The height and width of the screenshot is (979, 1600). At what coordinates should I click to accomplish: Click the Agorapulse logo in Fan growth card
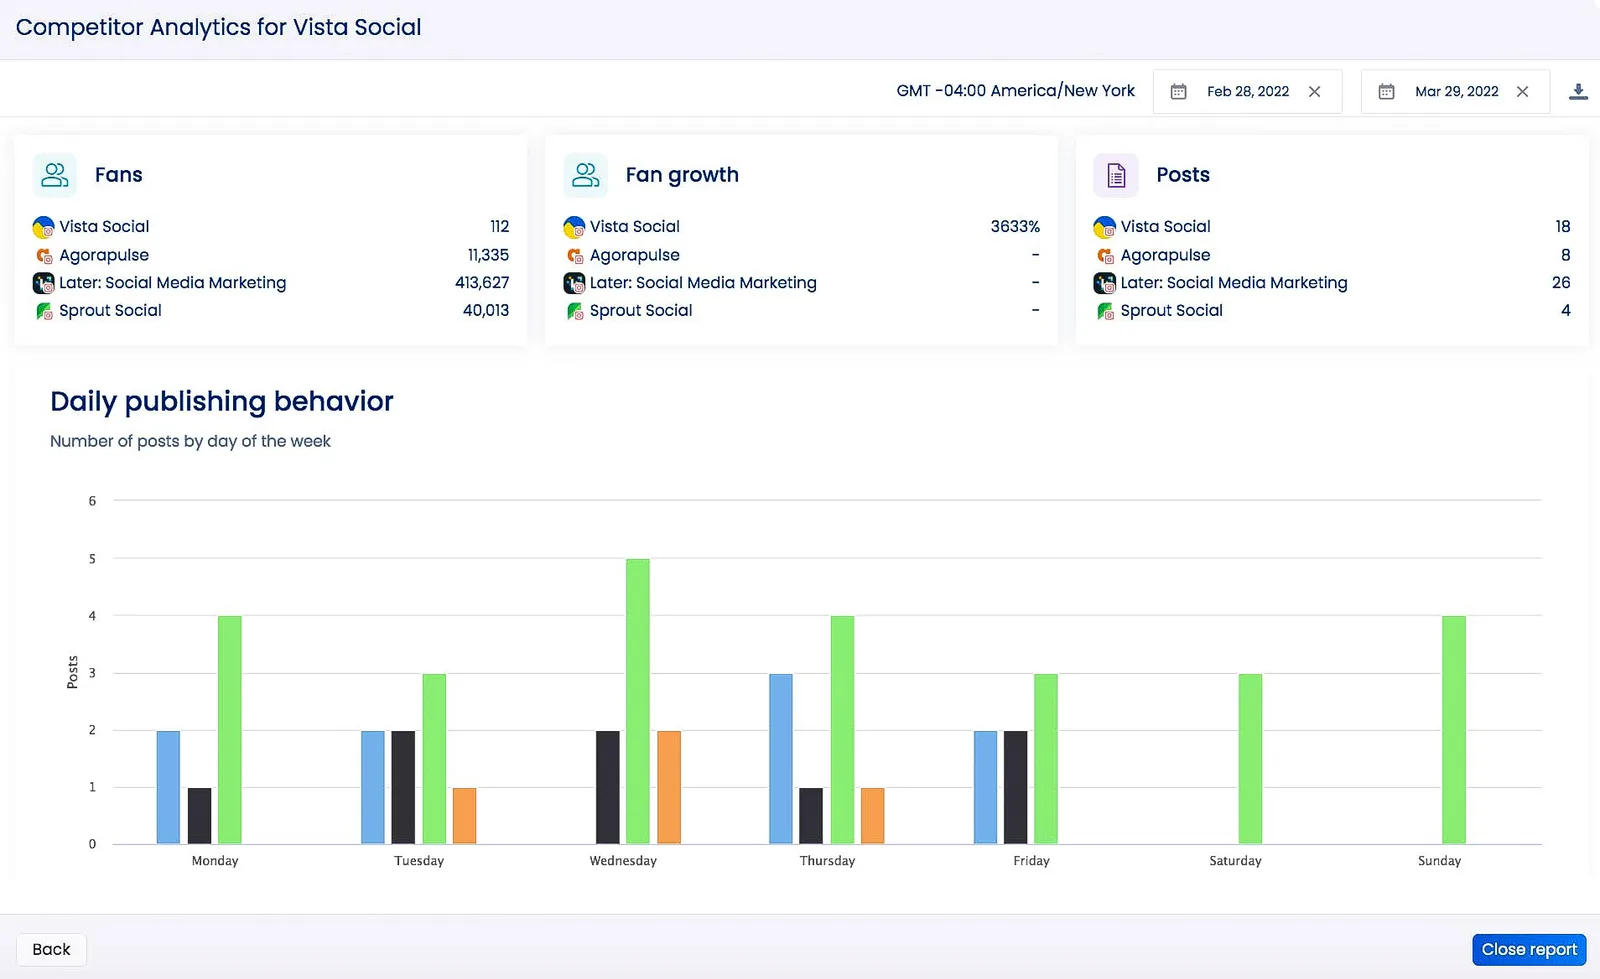point(573,255)
